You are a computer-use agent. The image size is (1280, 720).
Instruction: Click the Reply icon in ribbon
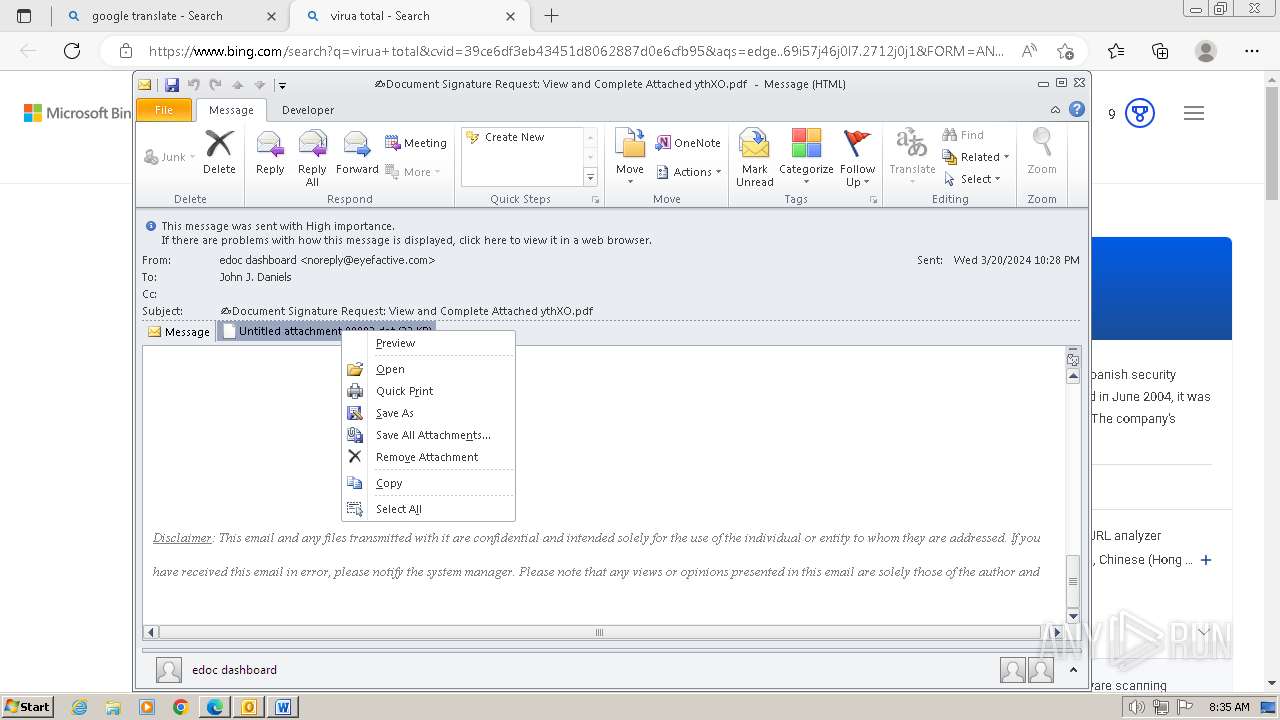(x=270, y=152)
